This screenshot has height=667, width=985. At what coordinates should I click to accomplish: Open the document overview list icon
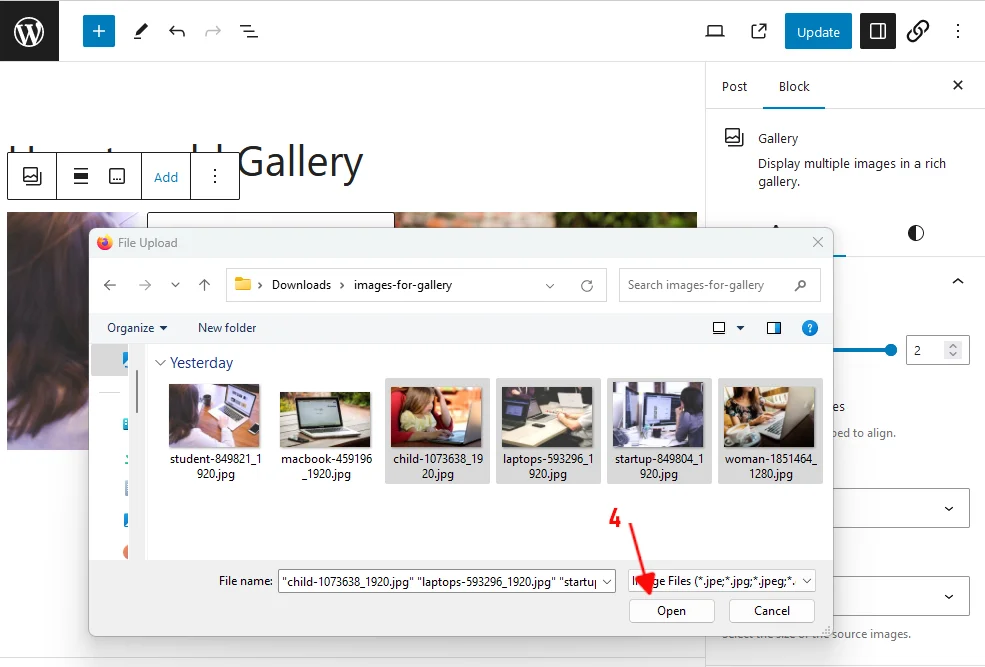249,31
